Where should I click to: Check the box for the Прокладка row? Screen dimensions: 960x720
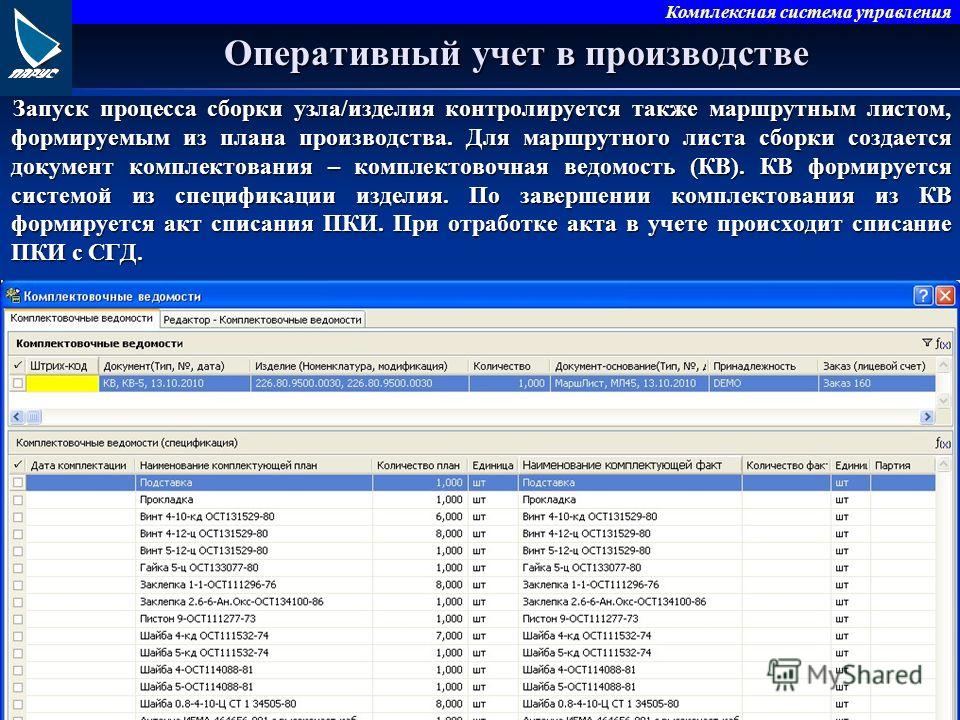(x=18, y=500)
